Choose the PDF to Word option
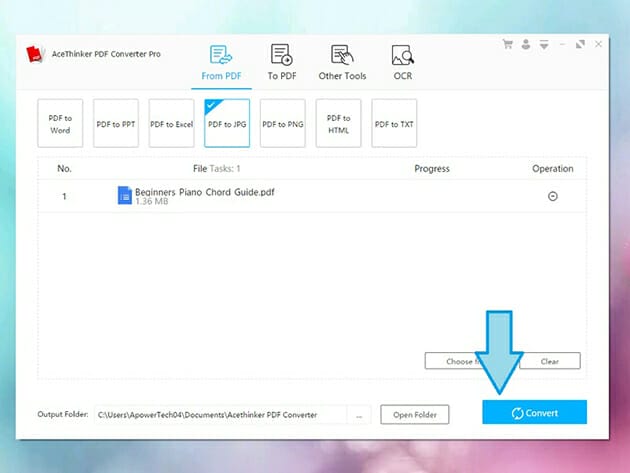This screenshot has width=630, height=473. [x=60, y=124]
